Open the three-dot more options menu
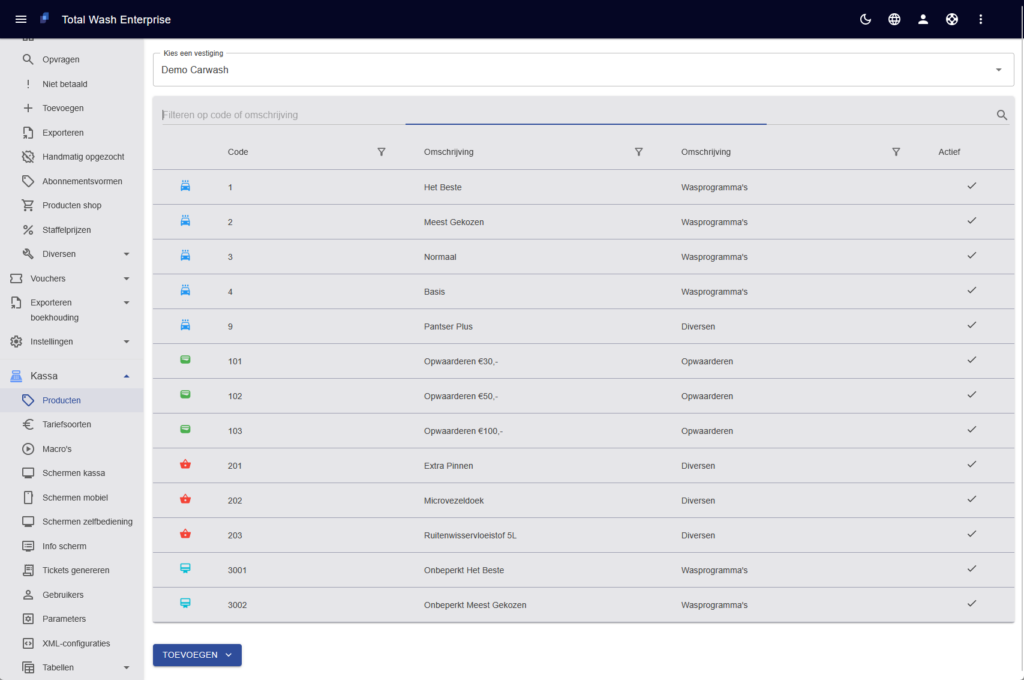This screenshot has width=1024, height=680. (981, 19)
